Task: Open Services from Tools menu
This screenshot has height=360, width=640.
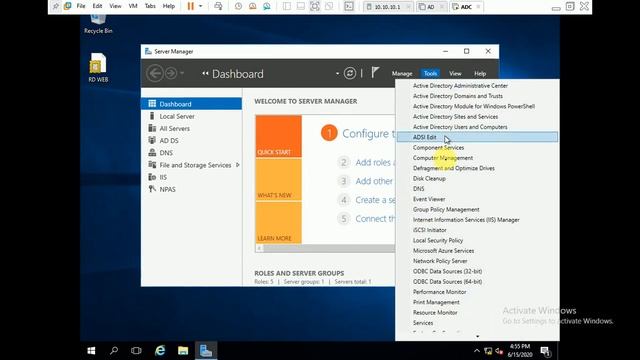Action: (477, 323)
